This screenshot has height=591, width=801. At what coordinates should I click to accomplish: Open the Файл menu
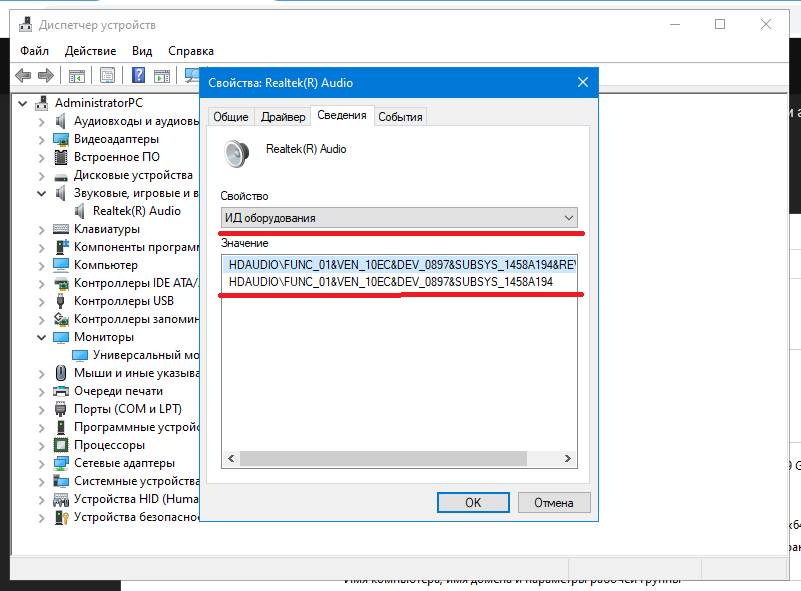tap(34, 51)
